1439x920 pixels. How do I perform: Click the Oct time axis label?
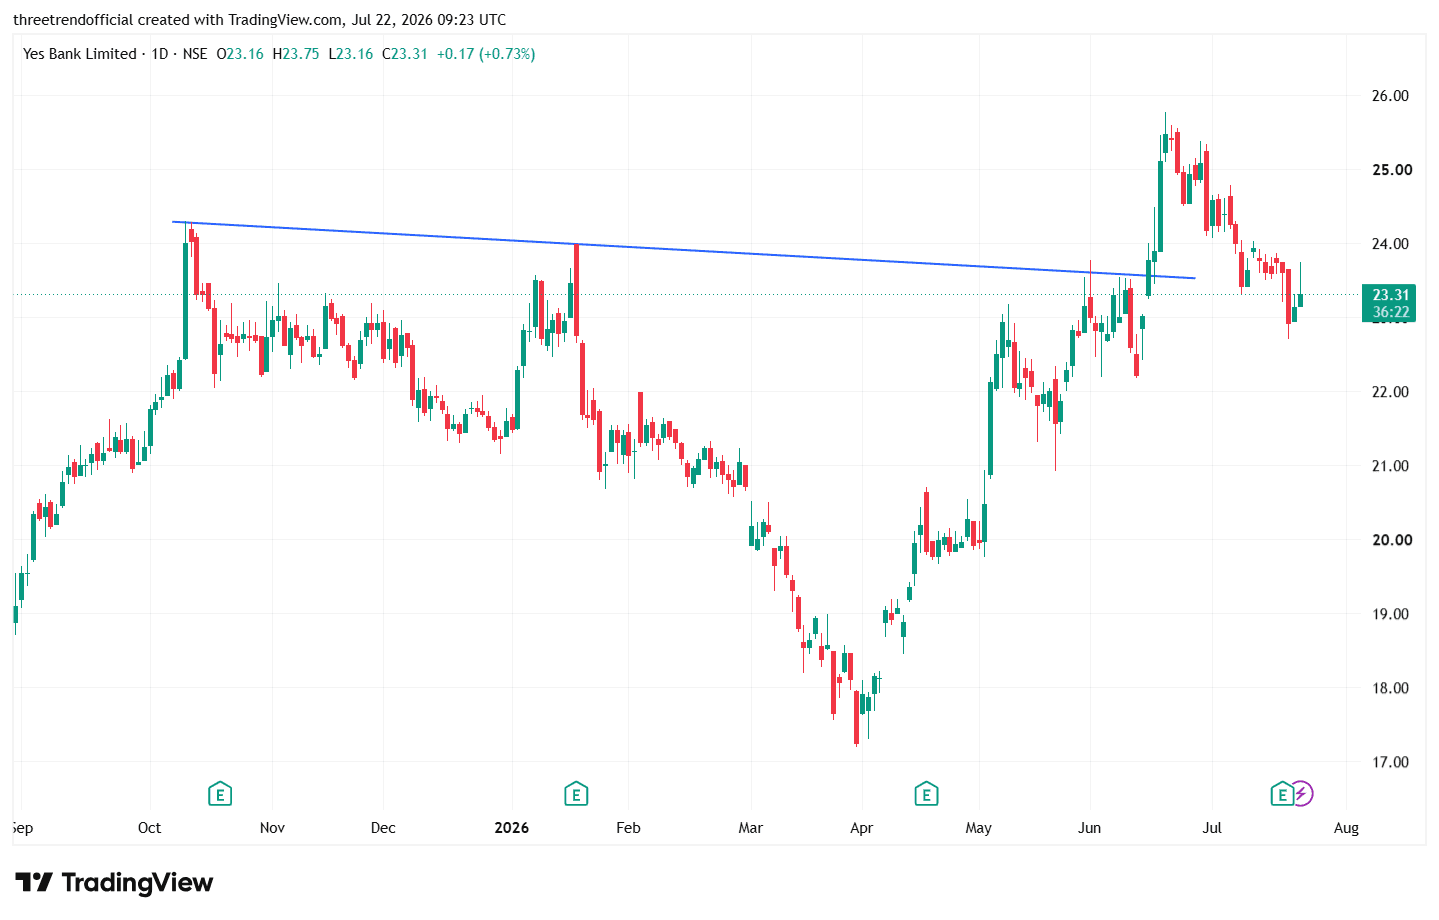pyautogui.click(x=149, y=828)
